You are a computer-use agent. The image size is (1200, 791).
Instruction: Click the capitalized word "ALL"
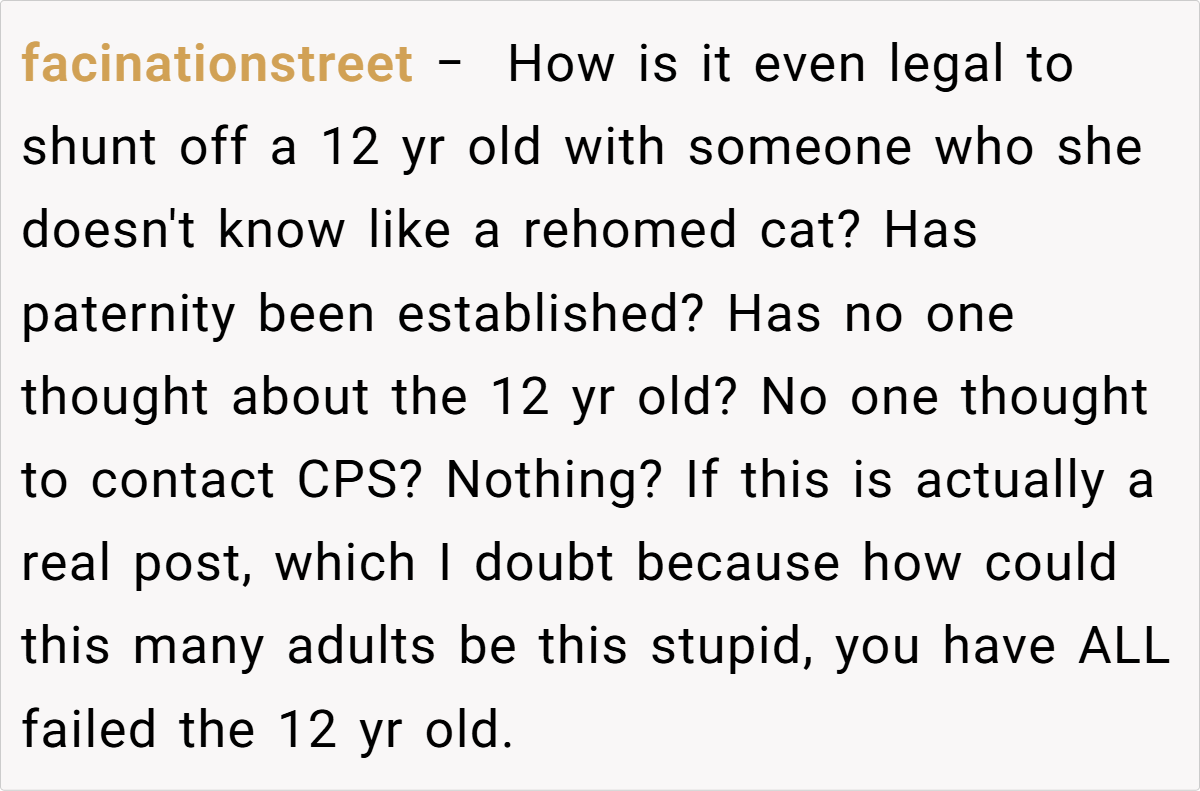(x=1123, y=648)
